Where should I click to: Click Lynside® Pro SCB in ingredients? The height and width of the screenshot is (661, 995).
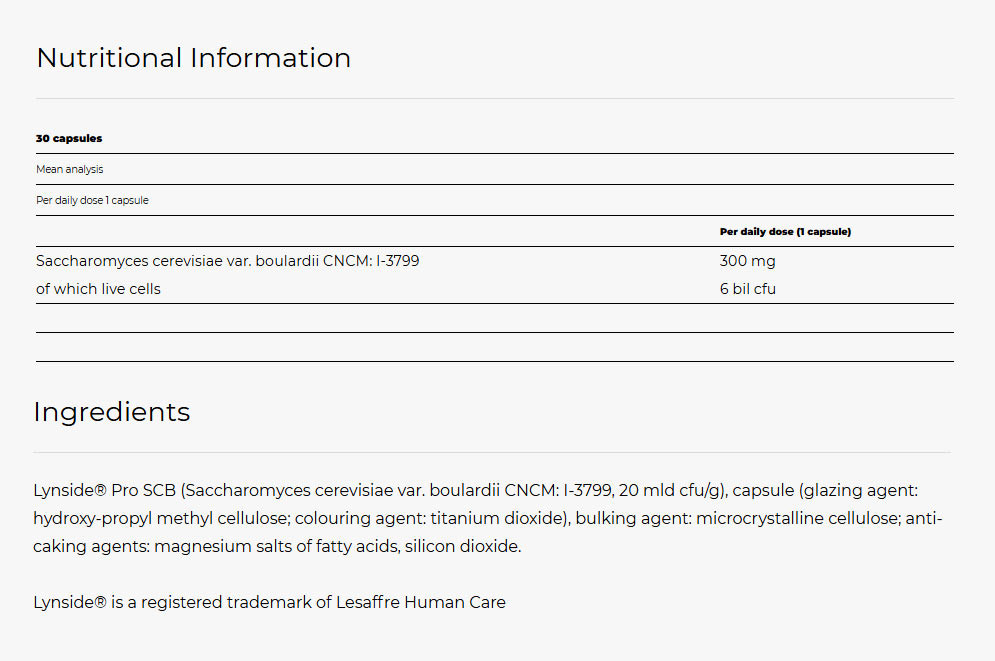(104, 490)
